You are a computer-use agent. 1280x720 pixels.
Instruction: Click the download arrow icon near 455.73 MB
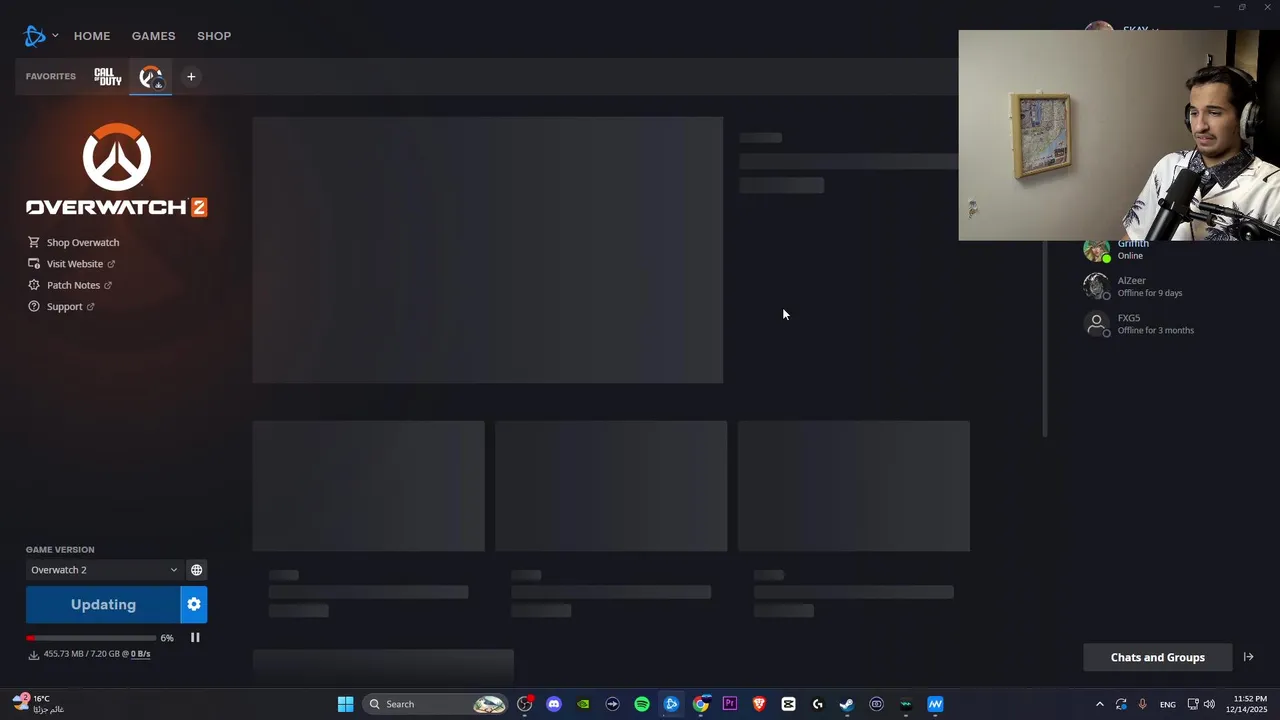33,654
